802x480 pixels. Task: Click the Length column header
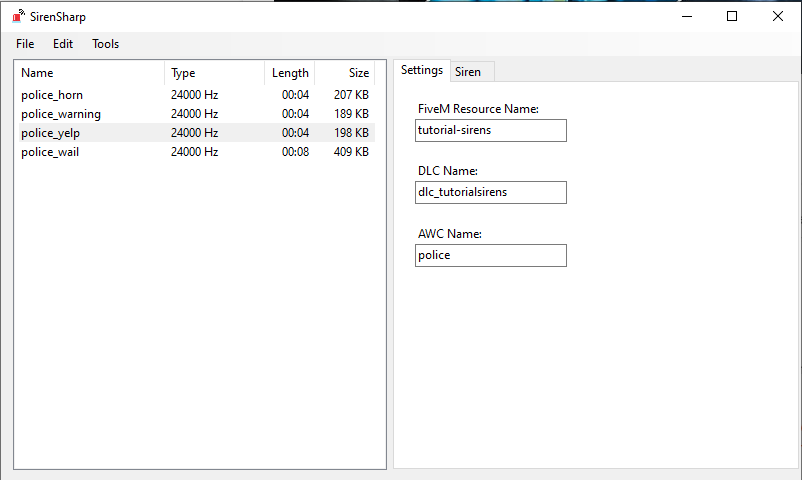click(290, 73)
